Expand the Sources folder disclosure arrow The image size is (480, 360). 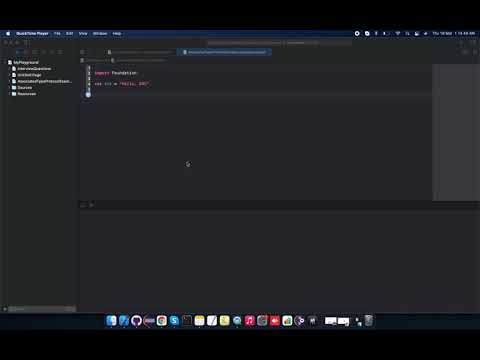point(9,88)
